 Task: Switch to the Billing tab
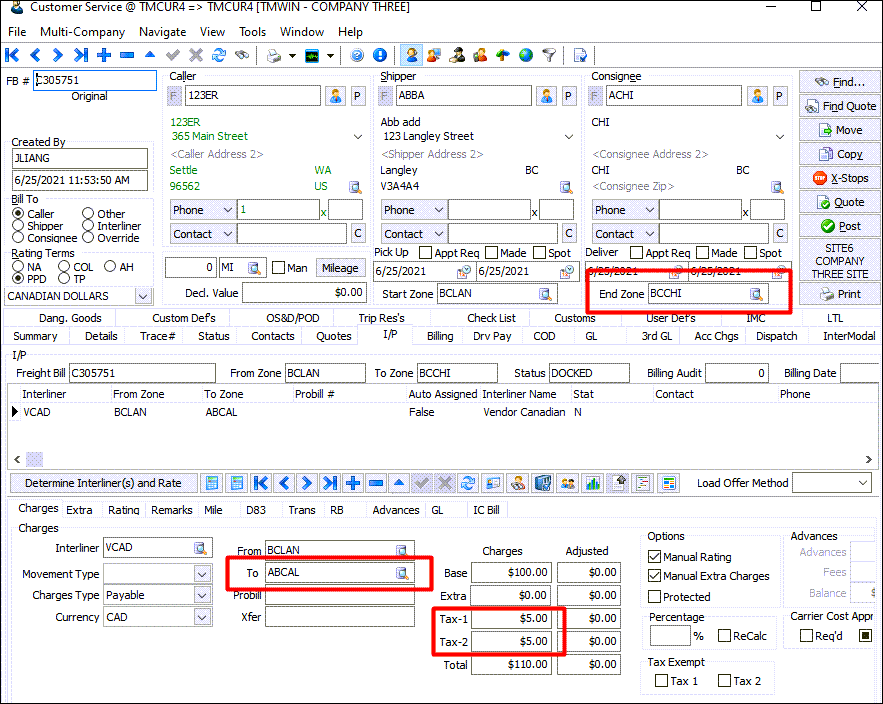pos(440,336)
